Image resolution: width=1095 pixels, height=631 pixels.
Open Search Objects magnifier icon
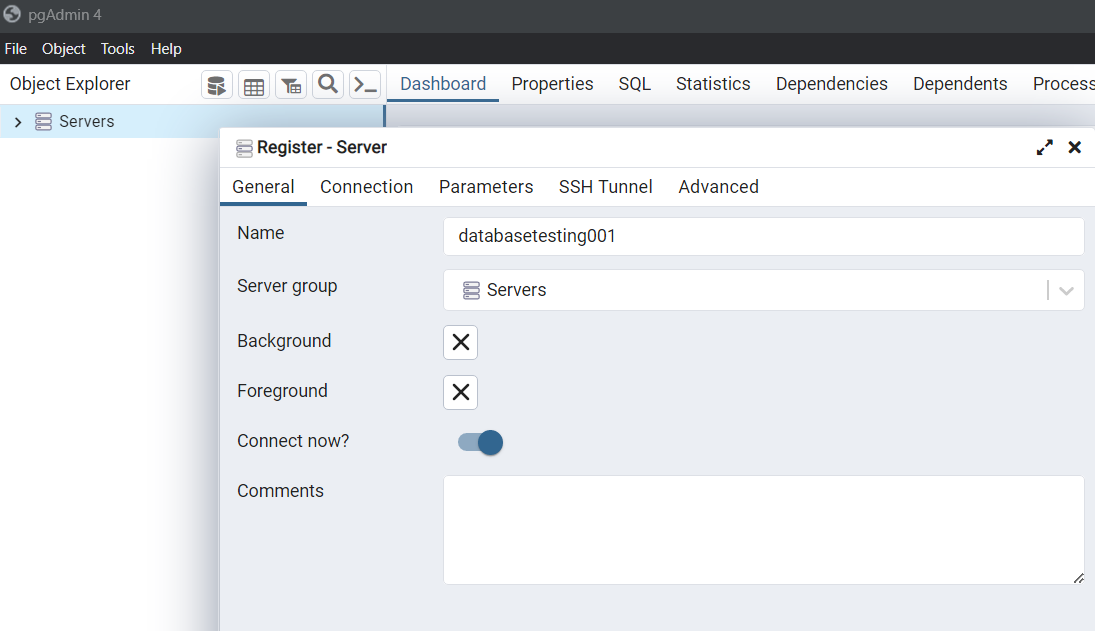coord(328,85)
